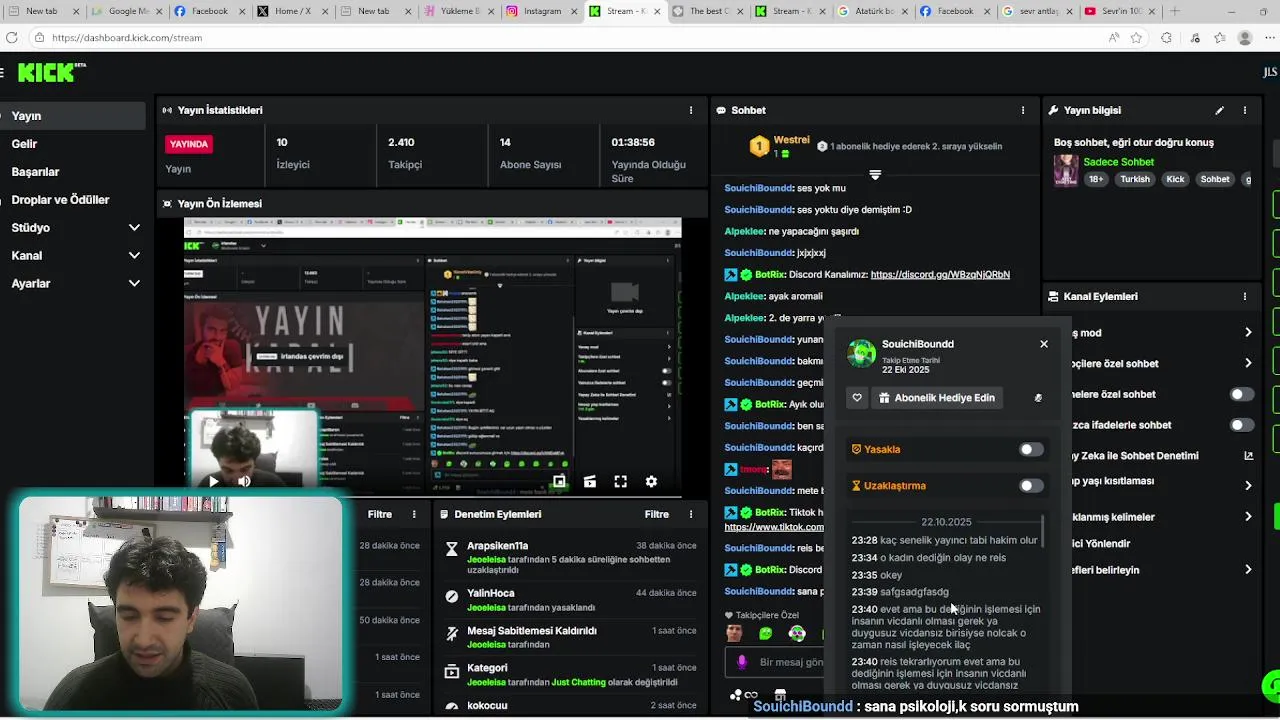Open 'yaşı kısıtlaması' chevron
Viewport: 1280px width, 720px height.
click(1248, 486)
